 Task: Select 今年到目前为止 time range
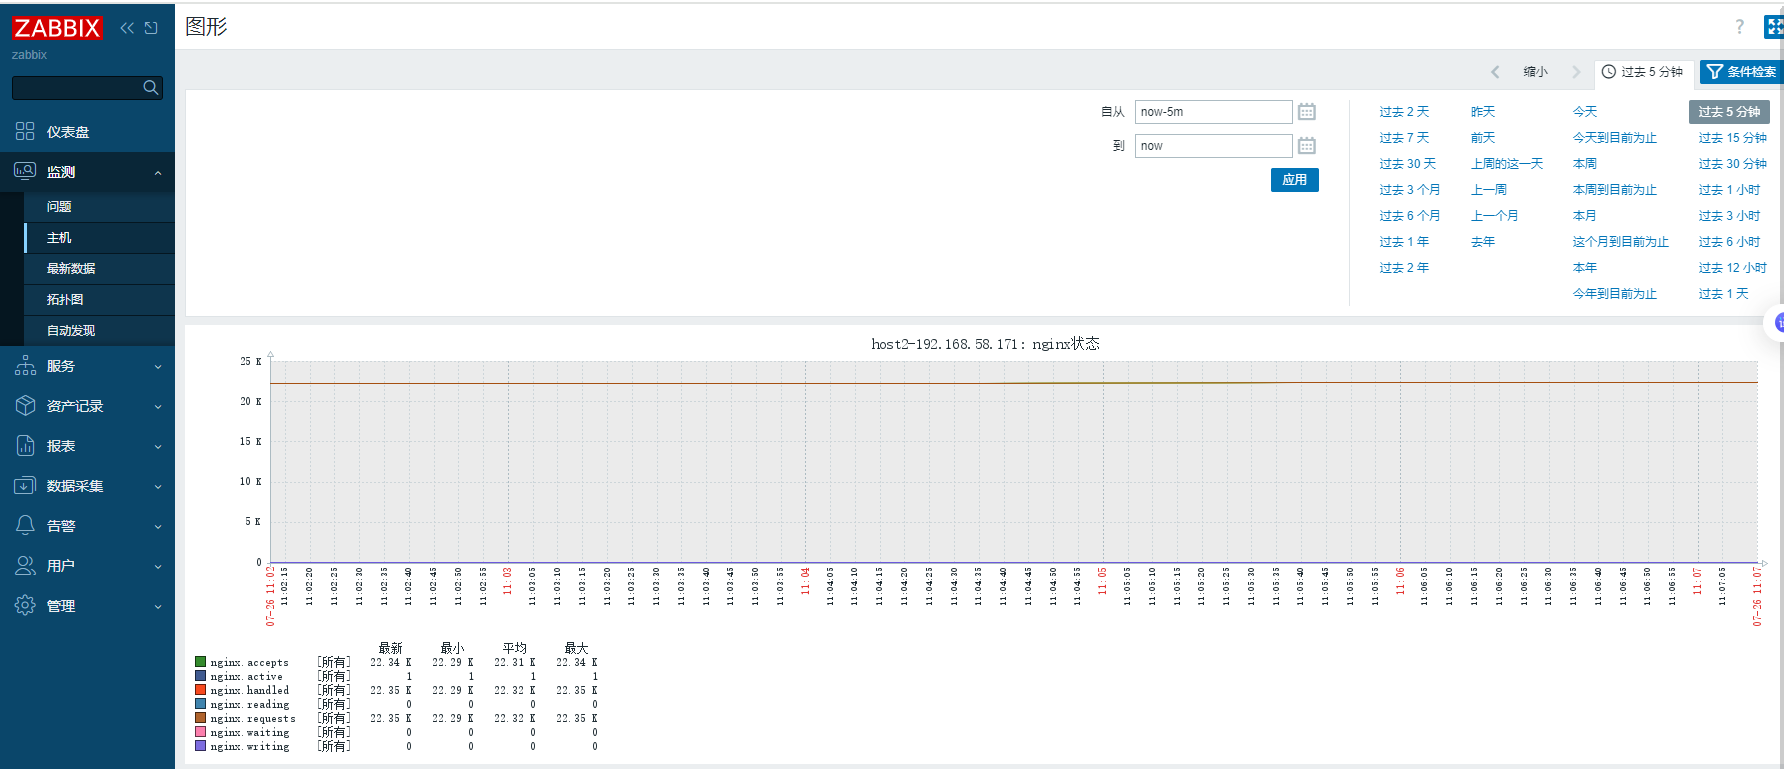pos(1614,294)
